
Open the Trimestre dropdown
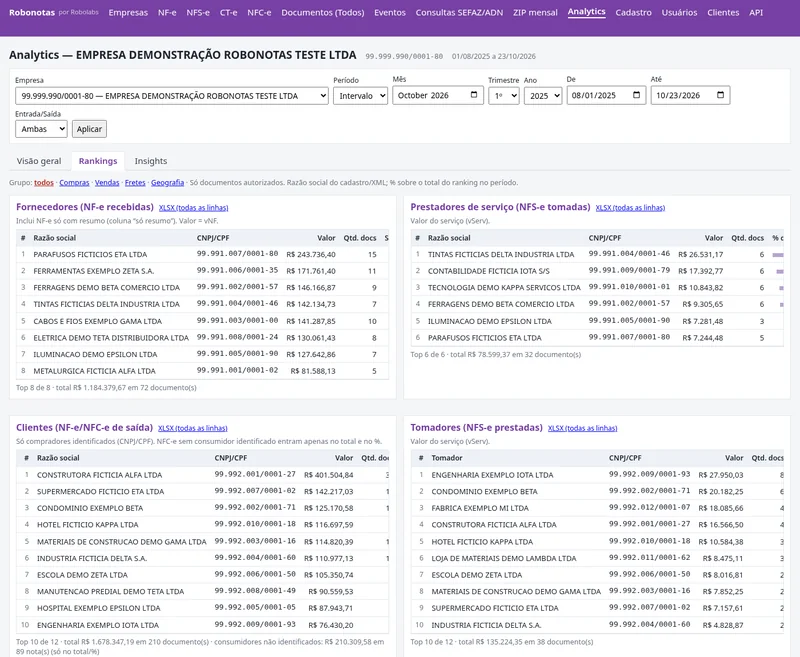(504, 96)
